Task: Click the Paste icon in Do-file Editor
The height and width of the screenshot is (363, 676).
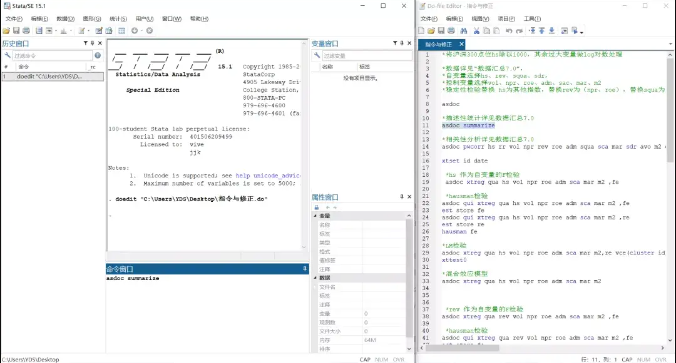Action: [496, 31]
